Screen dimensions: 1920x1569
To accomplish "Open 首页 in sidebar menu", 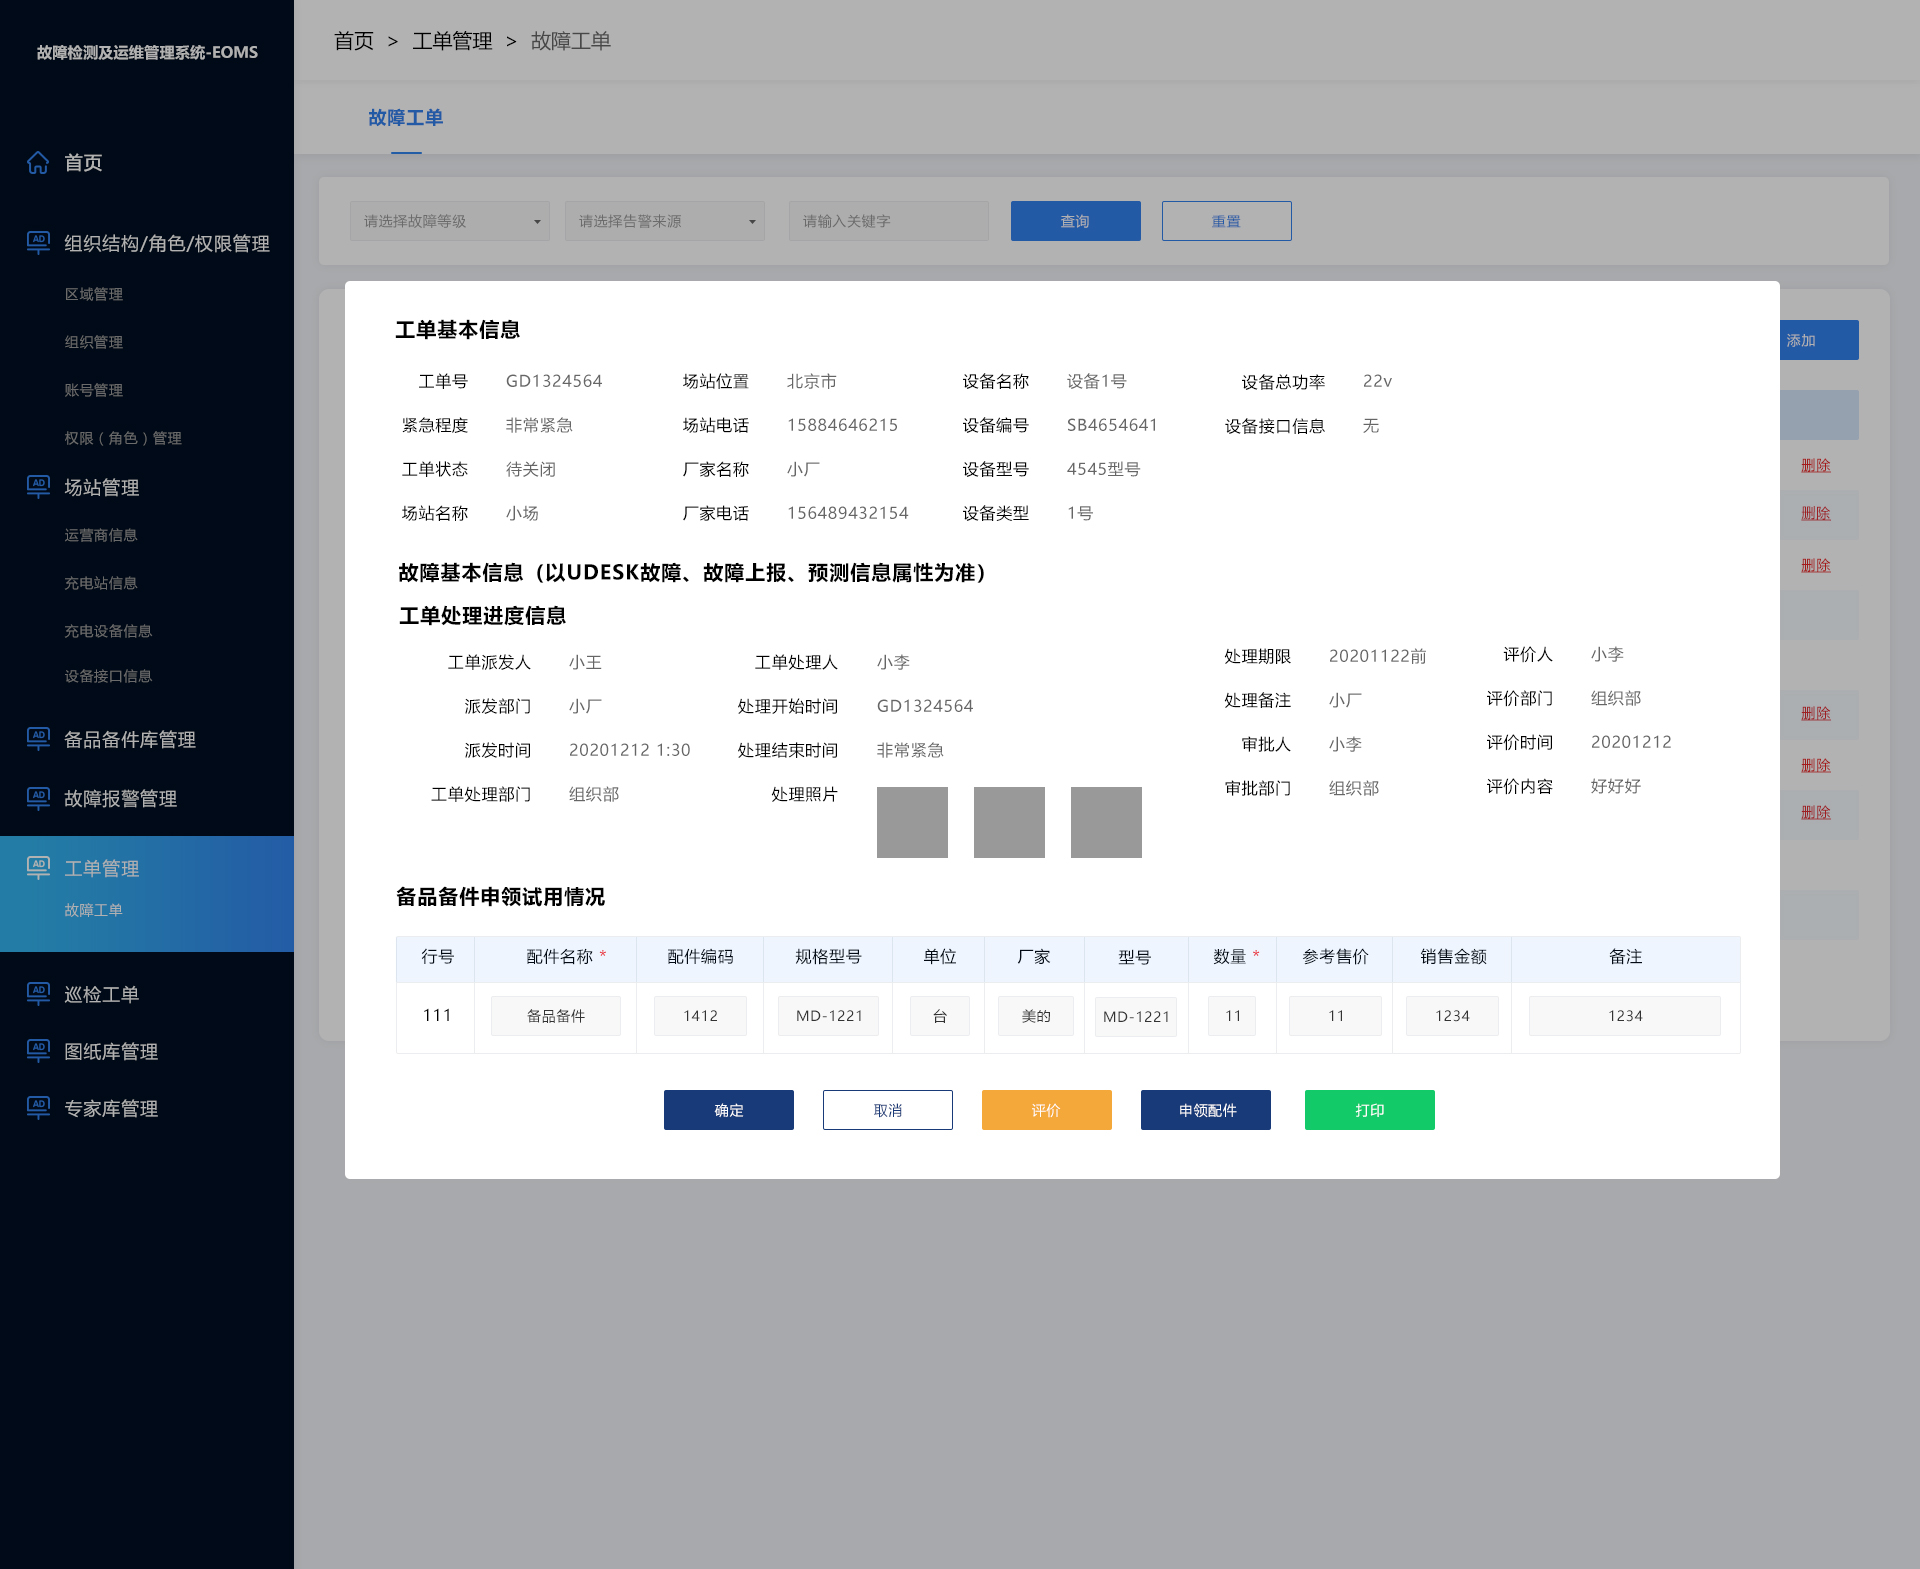I will pos(83,163).
